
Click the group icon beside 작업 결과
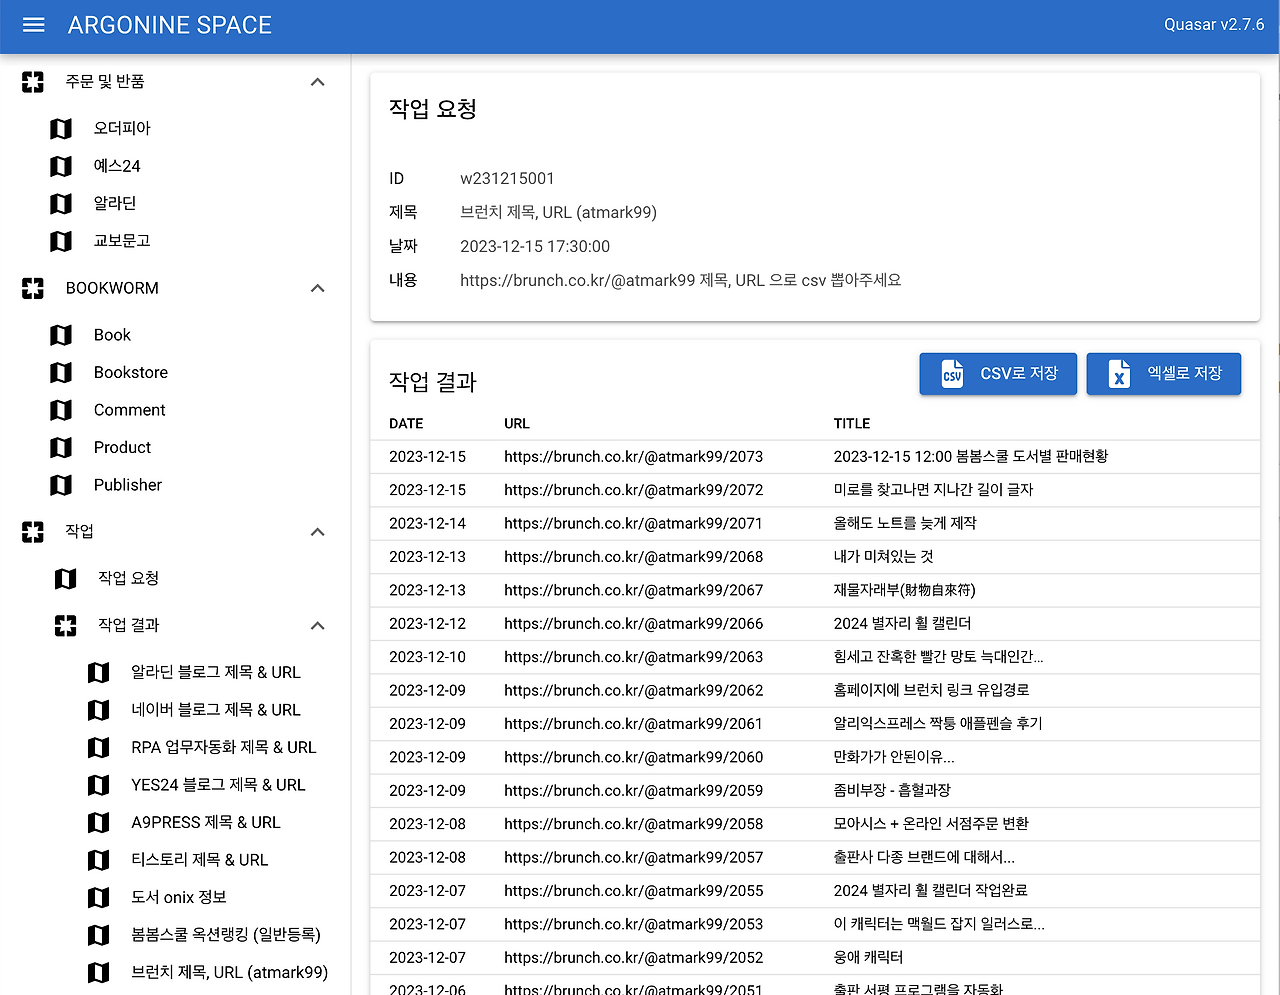click(65, 625)
